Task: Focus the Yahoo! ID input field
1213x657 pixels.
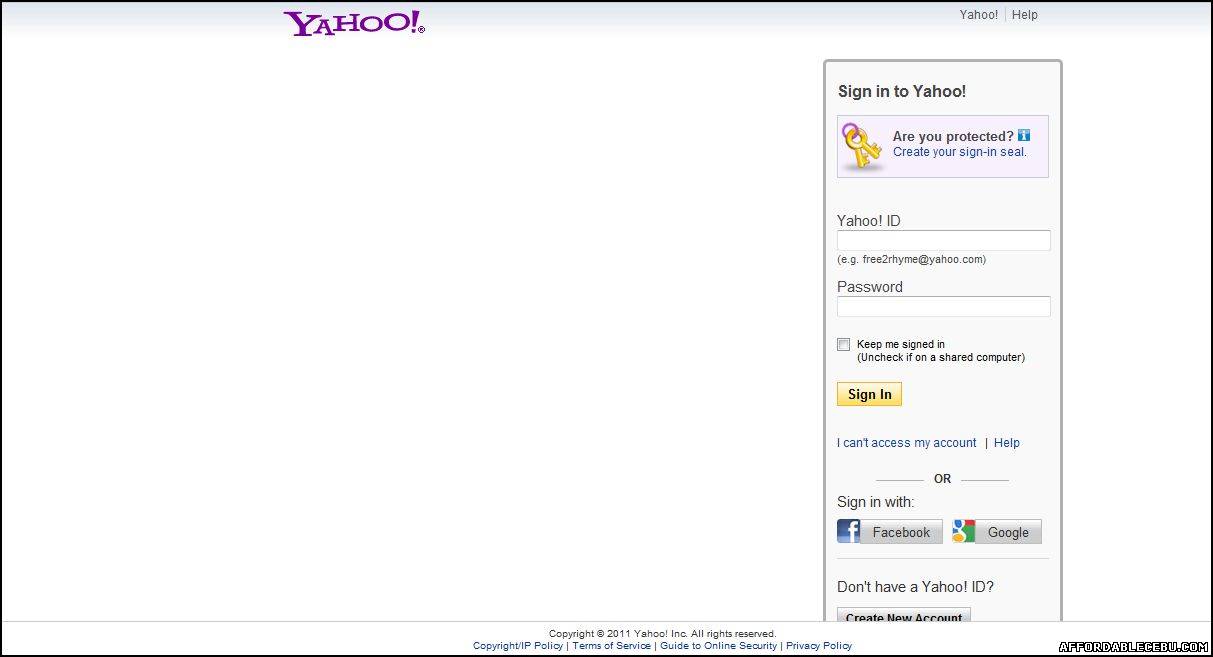Action: 944,240
